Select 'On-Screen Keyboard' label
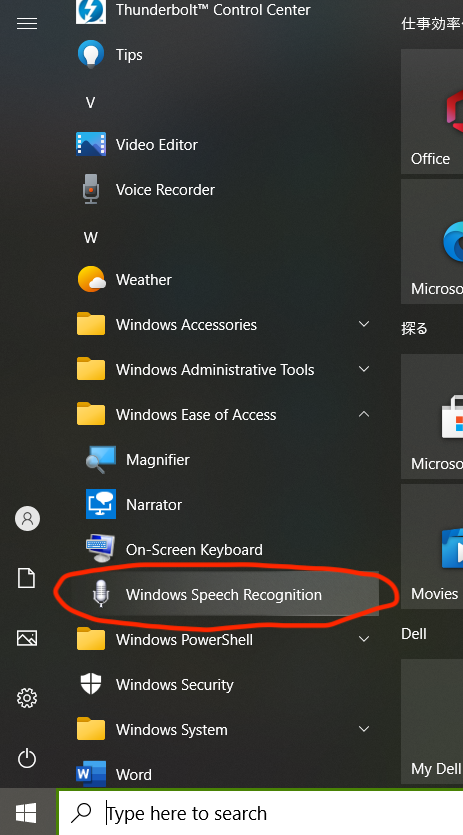The image size is (463, 835). tap(194, 550)
